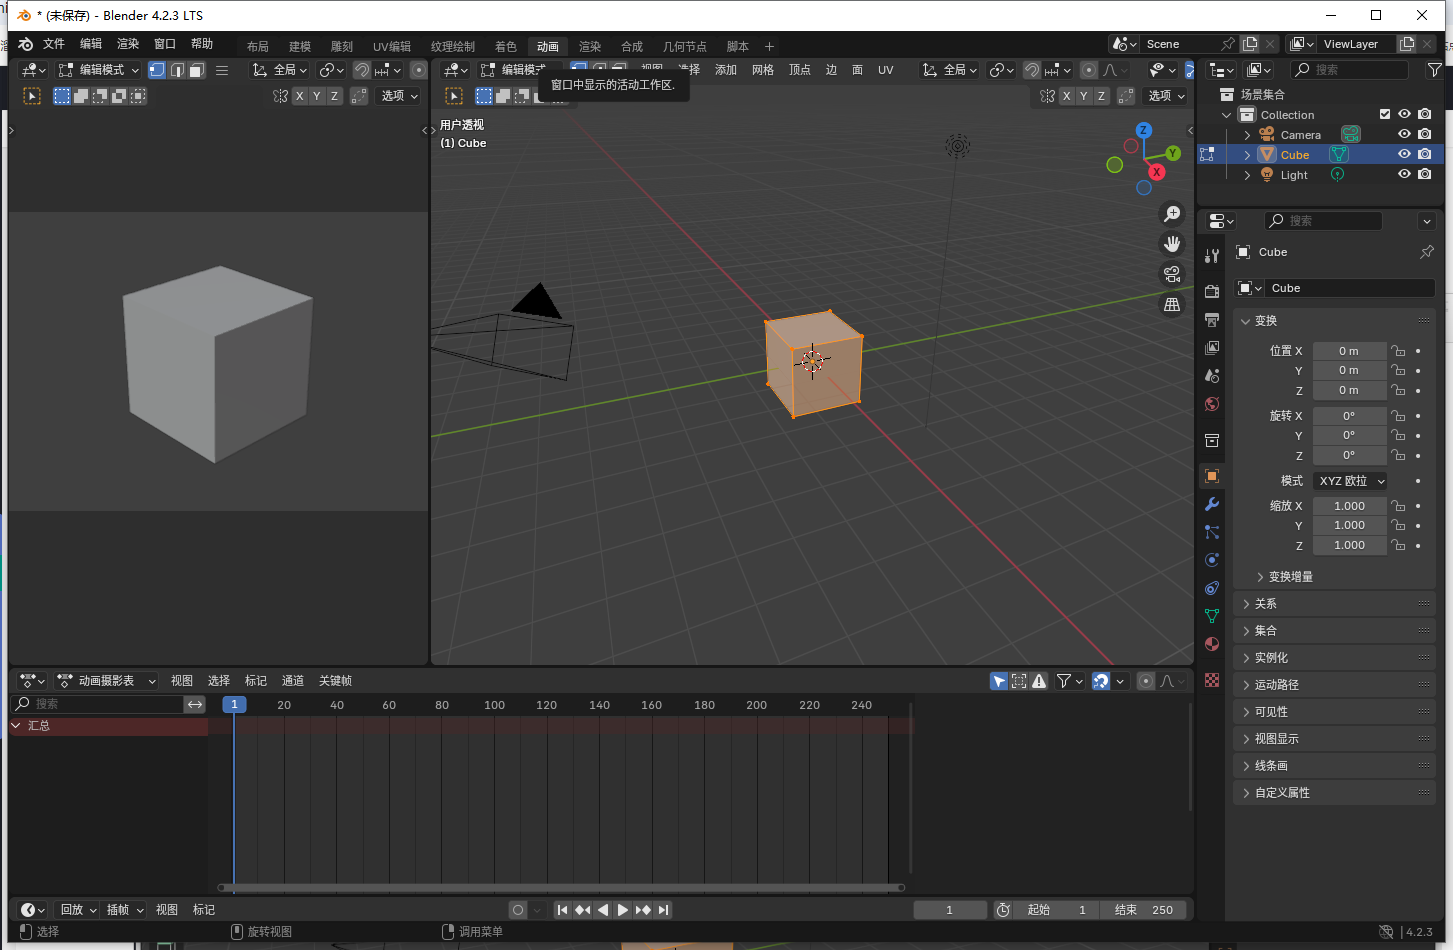Viewport: 1453px width, 950px height.
Task: Open the XYZ Euler rotation mode dropdown
Action: tap(1349, 480)
